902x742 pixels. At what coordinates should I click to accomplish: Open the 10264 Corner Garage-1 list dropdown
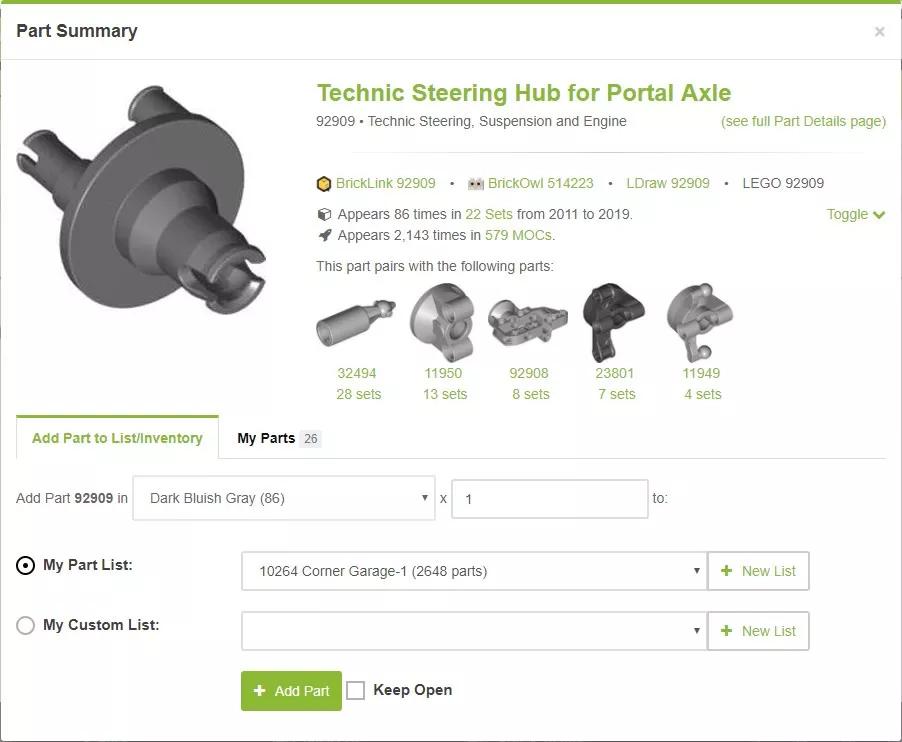click(474, 571)
